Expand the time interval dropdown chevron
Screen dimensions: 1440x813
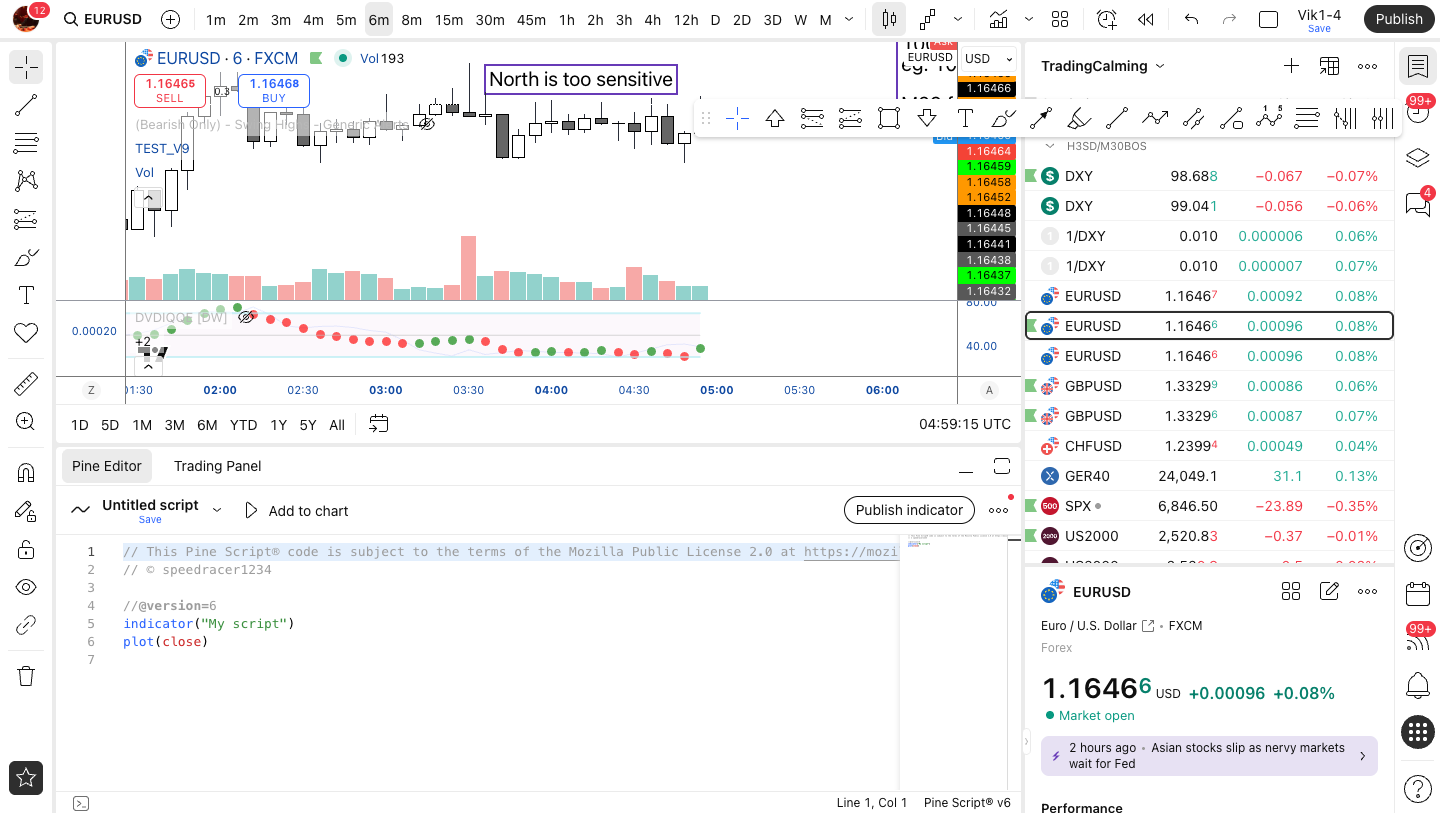point(849,19)
